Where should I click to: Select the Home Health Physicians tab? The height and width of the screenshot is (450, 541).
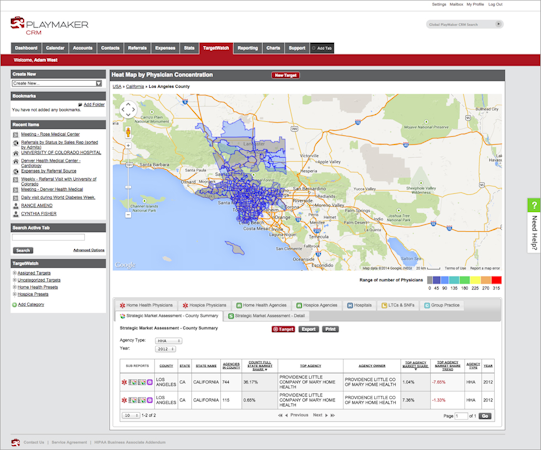pyautogui.click(x=146, y=305)
